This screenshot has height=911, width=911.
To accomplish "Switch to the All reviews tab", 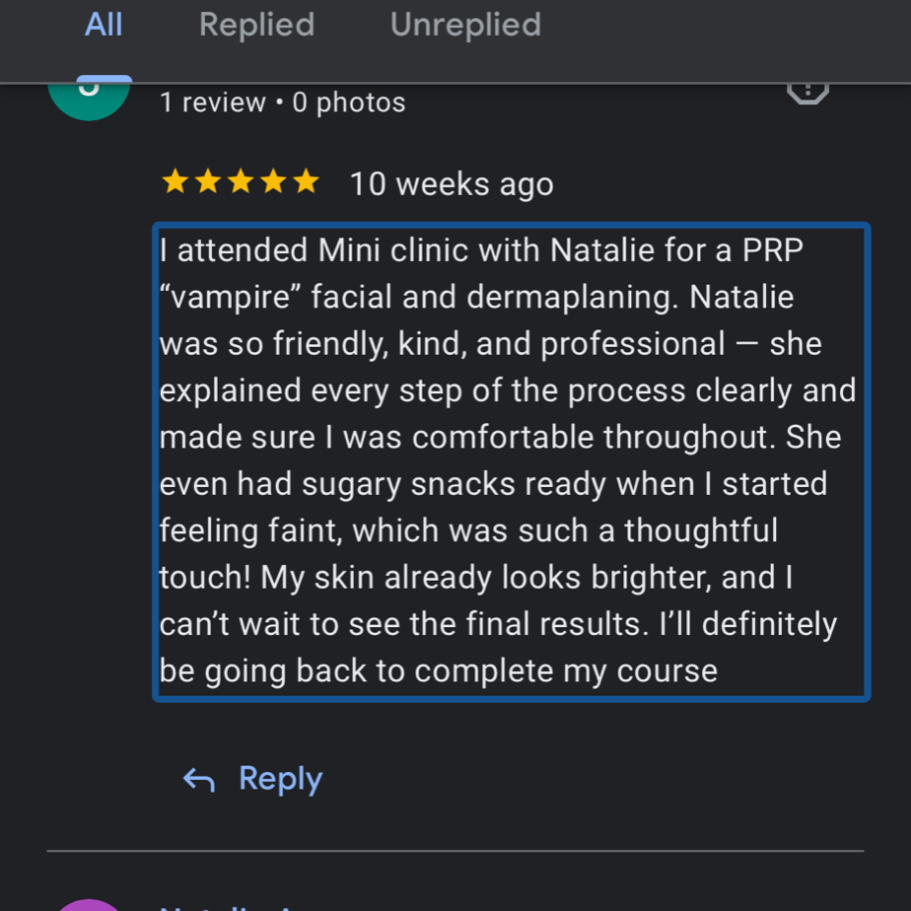I will point(103,25).
